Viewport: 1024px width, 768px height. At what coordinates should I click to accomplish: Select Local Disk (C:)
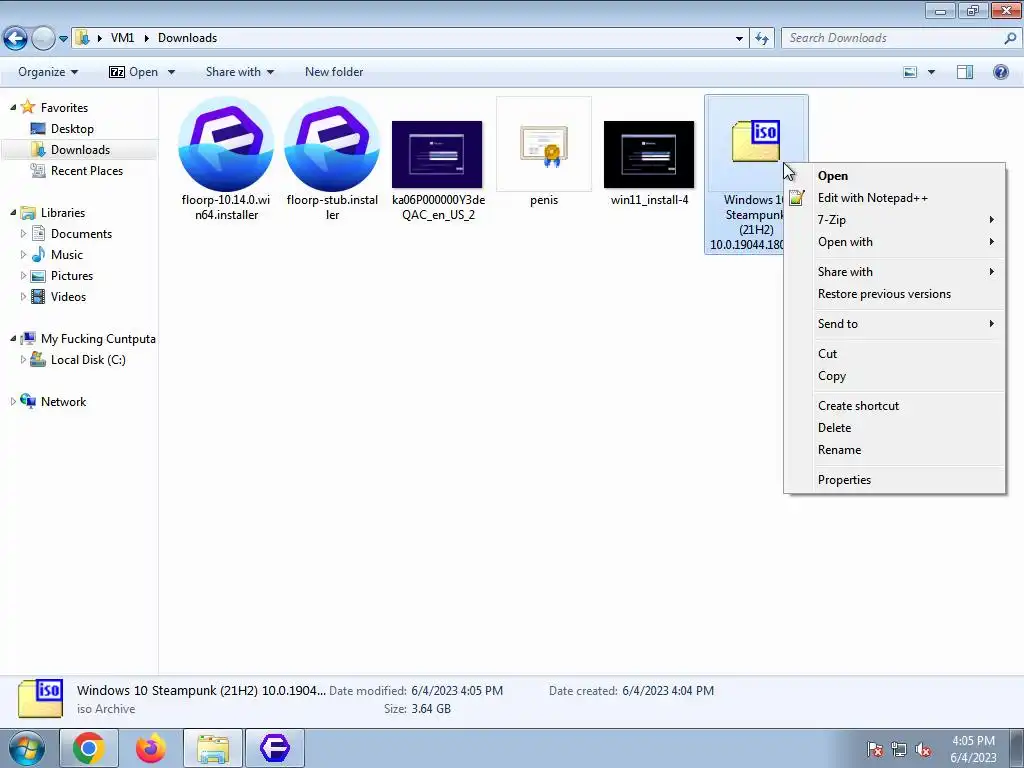click(88, 360)
